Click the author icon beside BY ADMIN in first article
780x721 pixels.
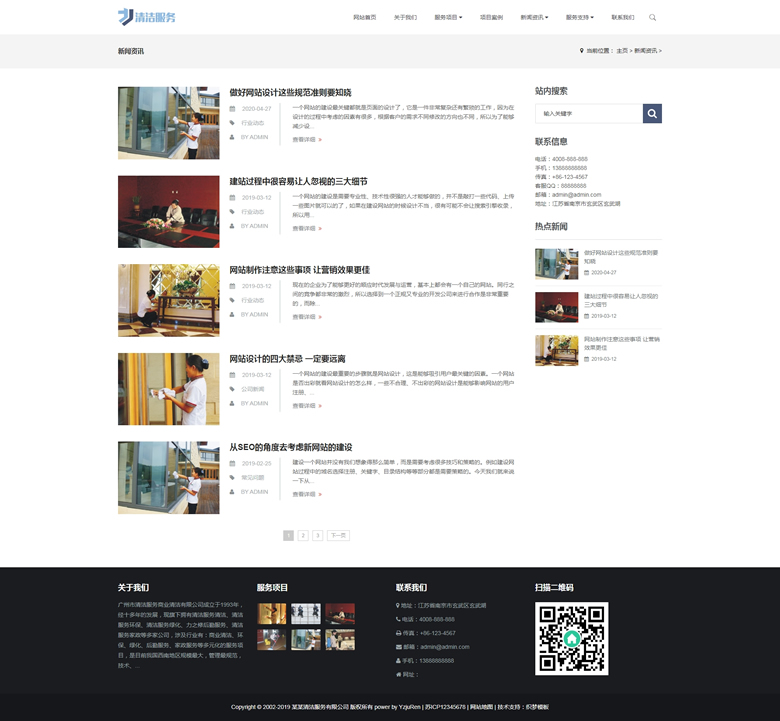point(232,137)
